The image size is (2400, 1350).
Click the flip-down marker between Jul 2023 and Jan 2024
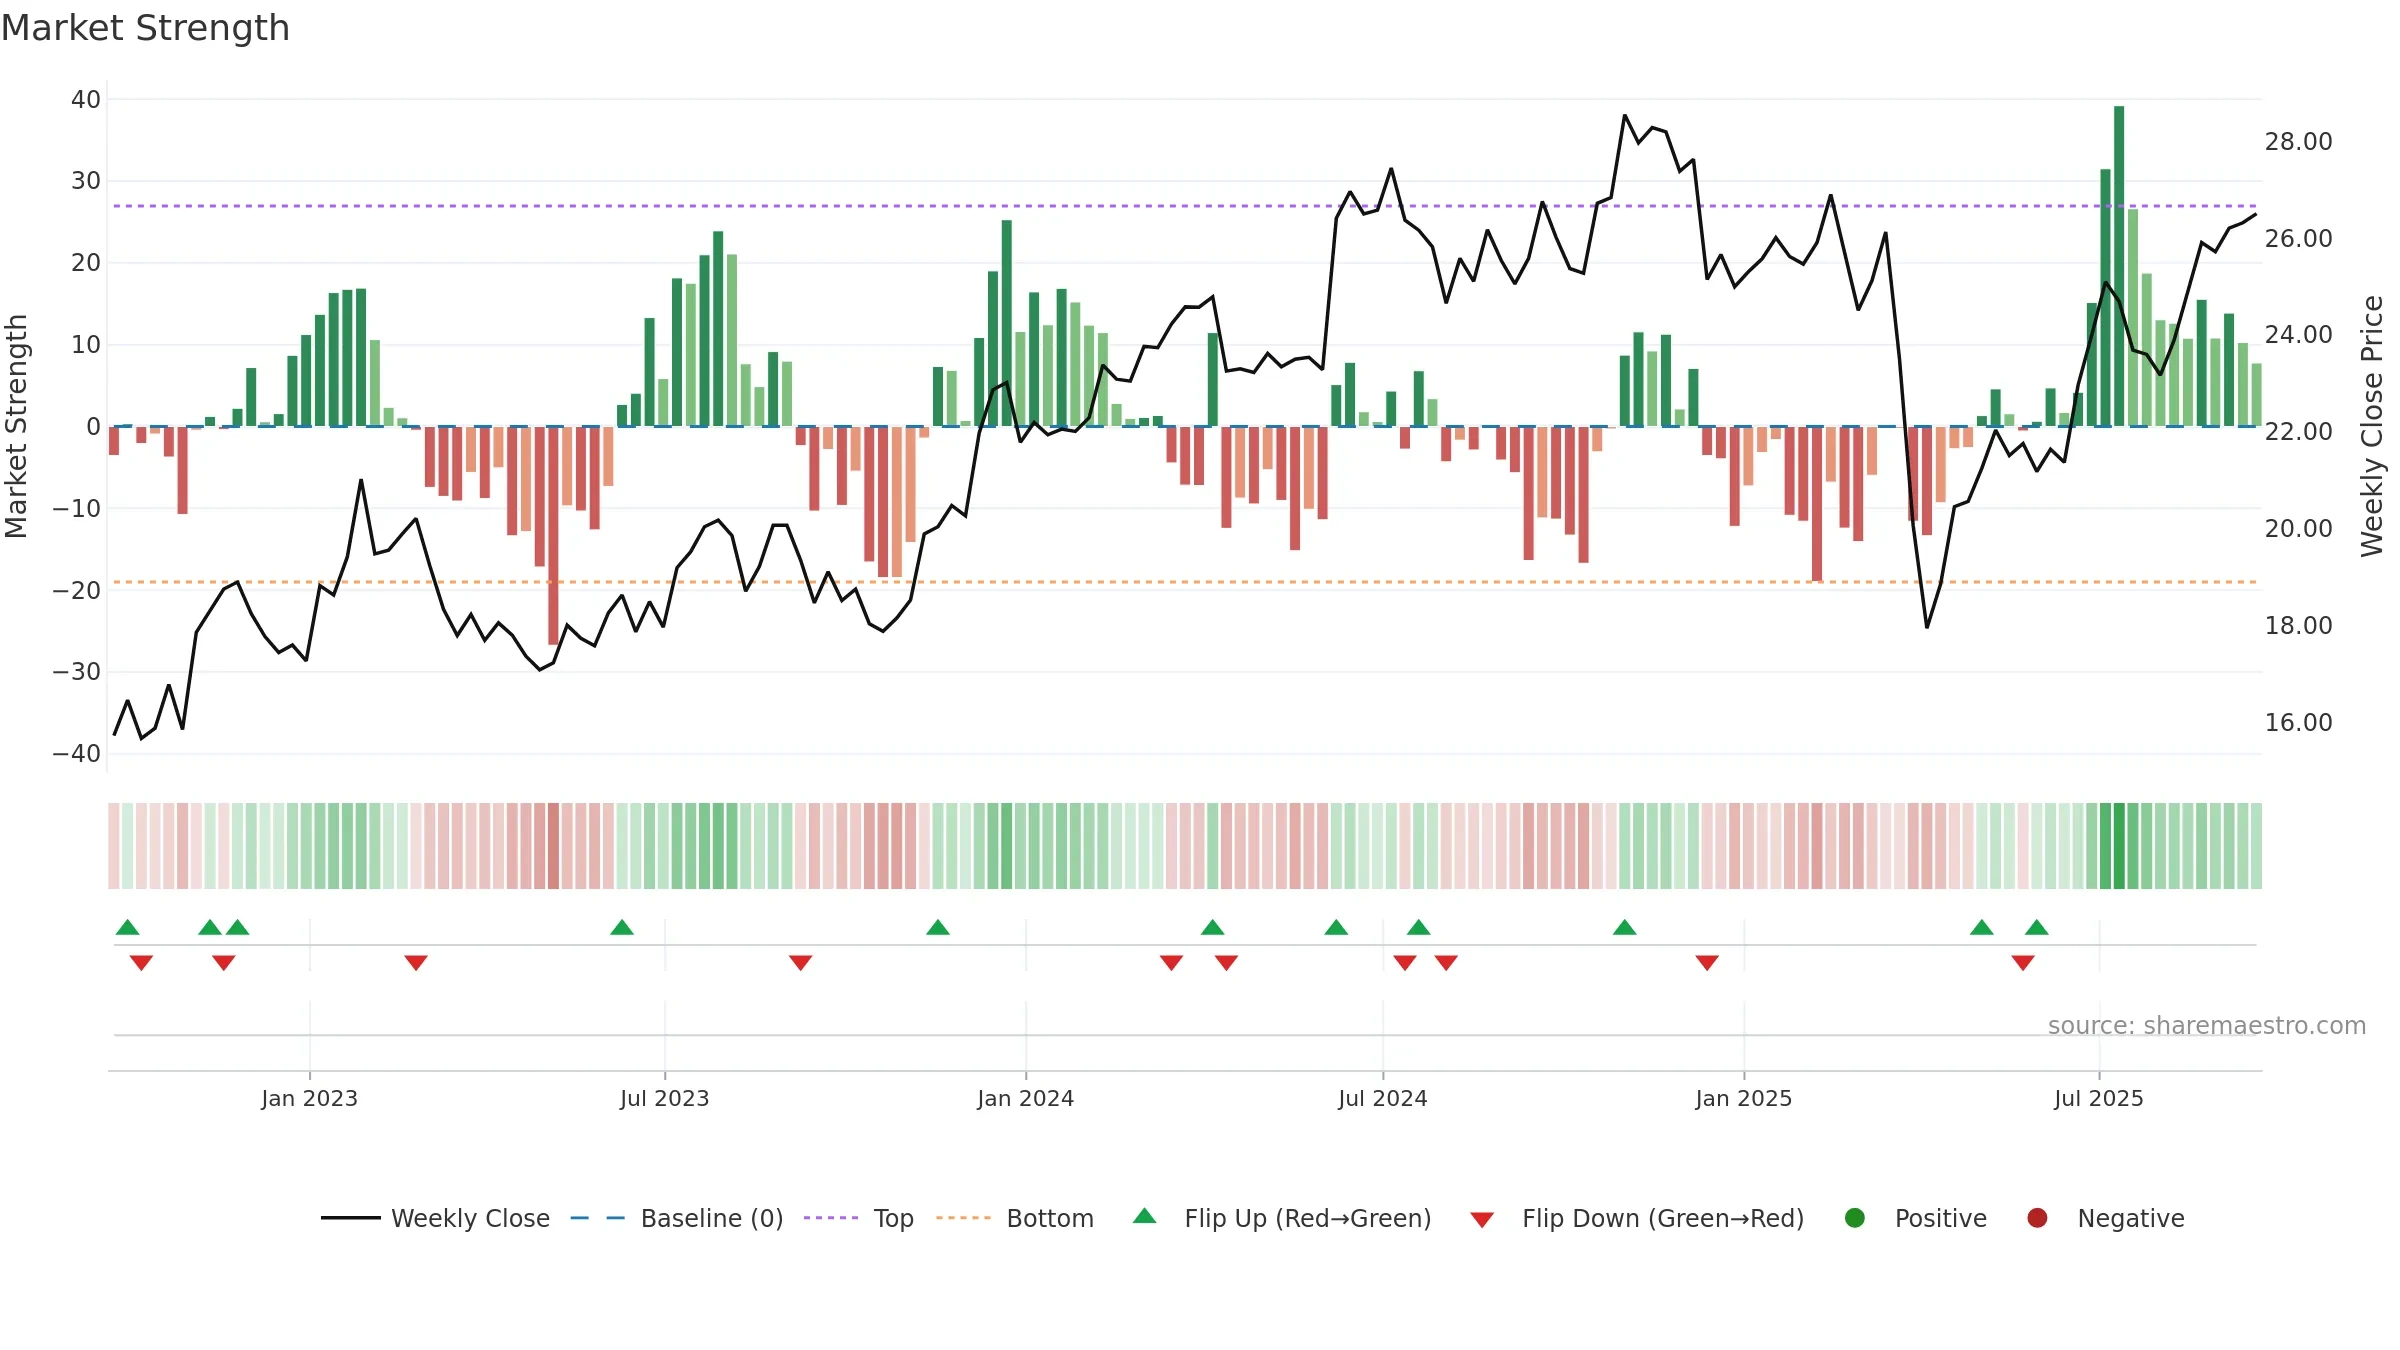click(800, 962)
